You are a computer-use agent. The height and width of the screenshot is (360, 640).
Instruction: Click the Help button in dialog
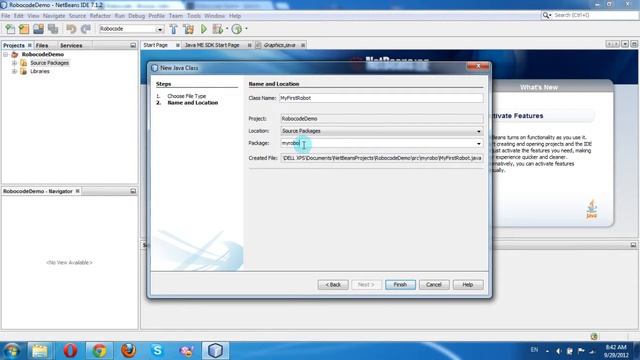click(468, 284)
